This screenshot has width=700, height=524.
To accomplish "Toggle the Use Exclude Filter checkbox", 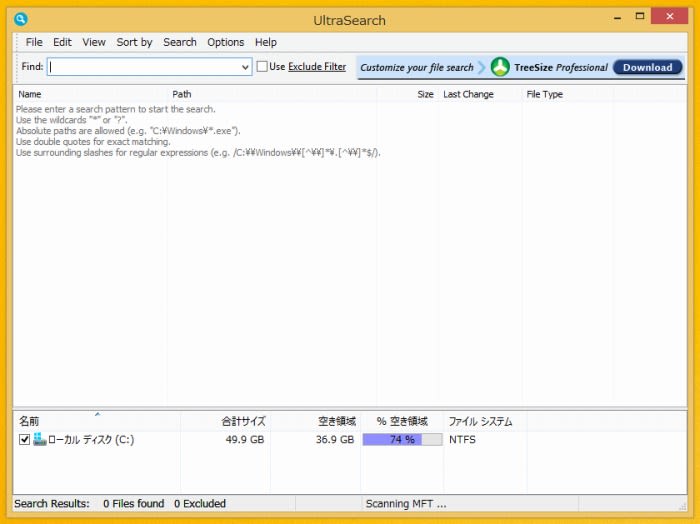I will click(x=262, y=67).
